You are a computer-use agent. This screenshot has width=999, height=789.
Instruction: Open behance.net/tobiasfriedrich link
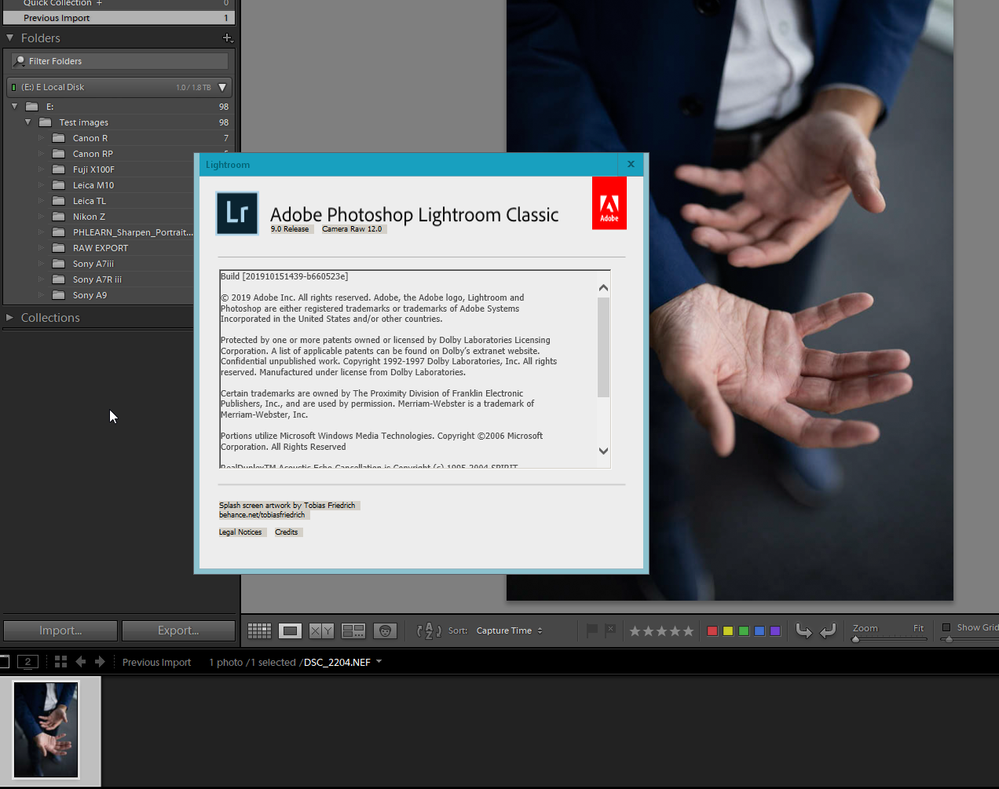click(262, 515)
